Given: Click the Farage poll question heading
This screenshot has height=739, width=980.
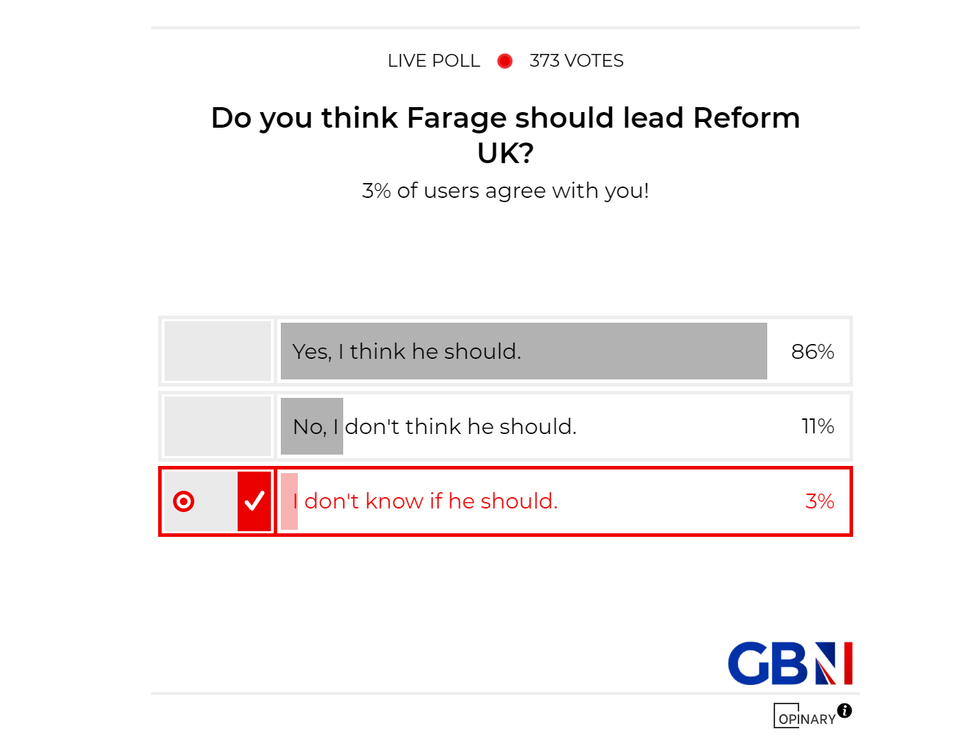Looking at the screenshot, I should point(505,135).
